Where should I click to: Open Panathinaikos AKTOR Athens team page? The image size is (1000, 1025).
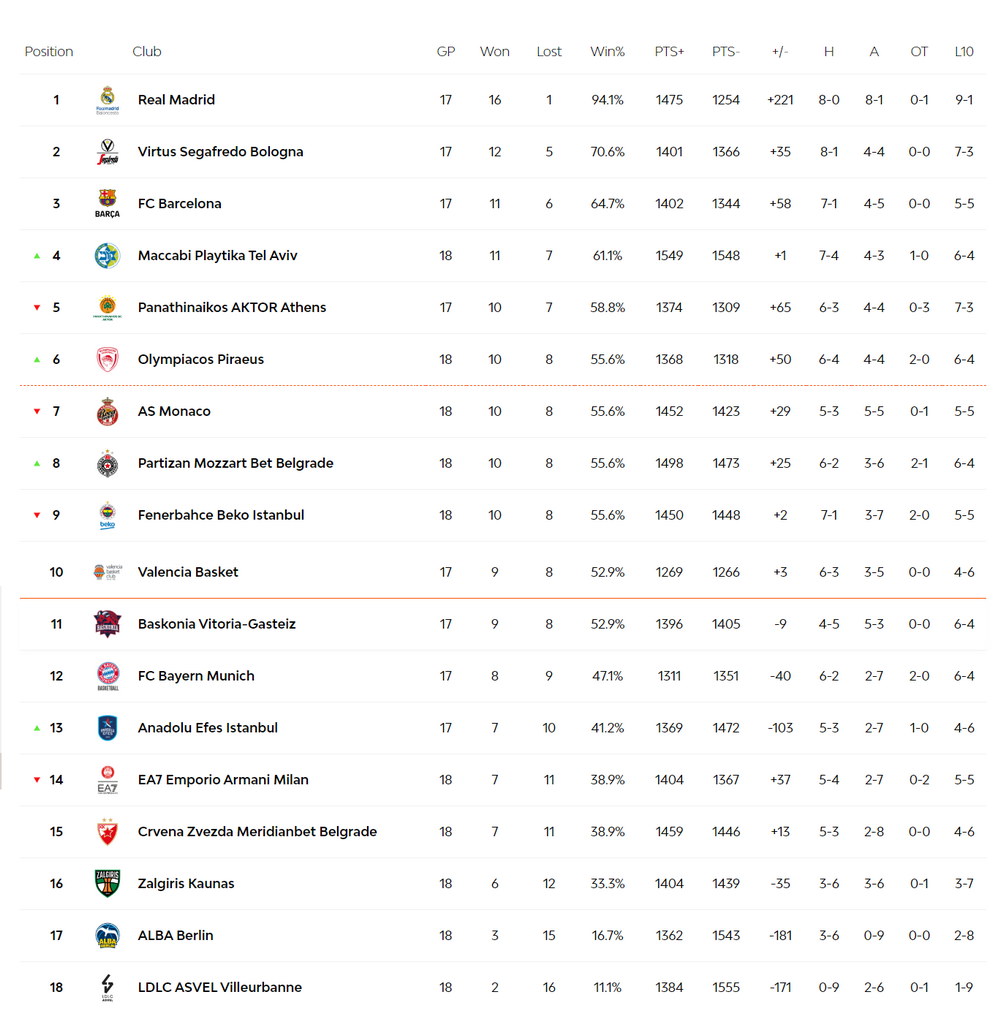(232, 308)
